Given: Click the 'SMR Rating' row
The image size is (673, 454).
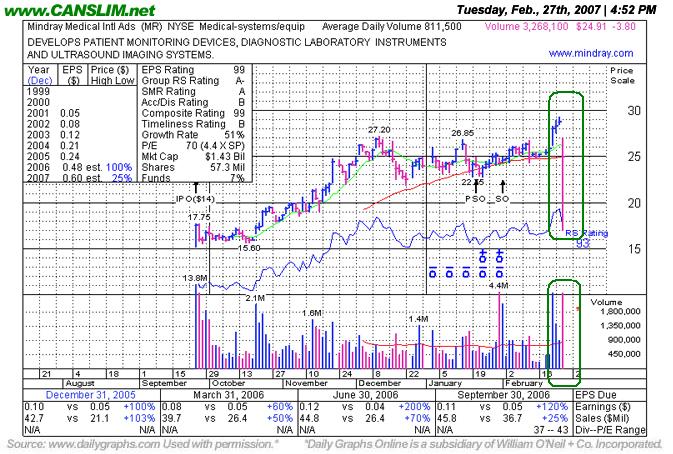Looking at the screenshot, I should click(193, 91).
